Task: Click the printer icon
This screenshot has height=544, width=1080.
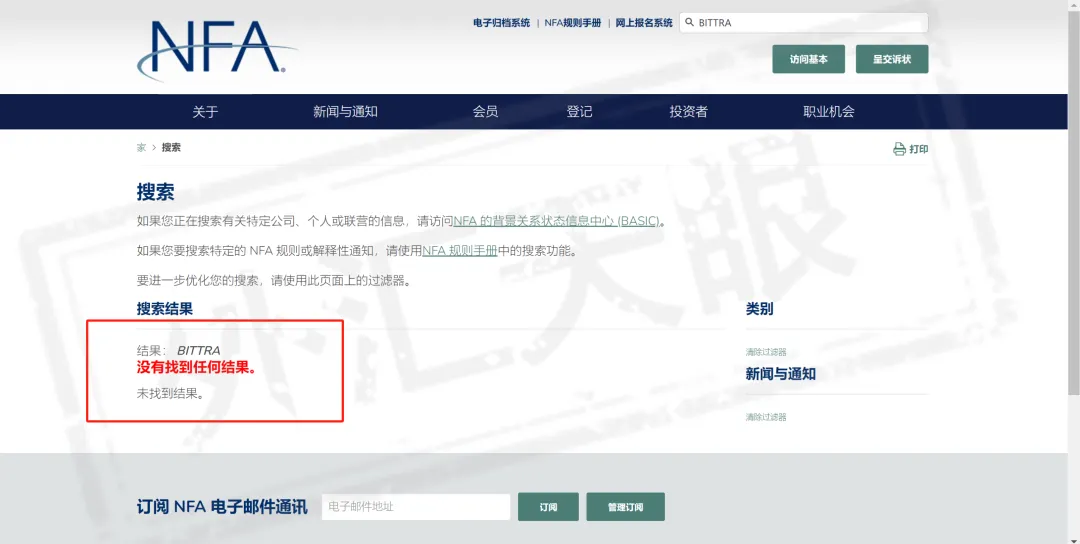Action: (x=899, y=149)
